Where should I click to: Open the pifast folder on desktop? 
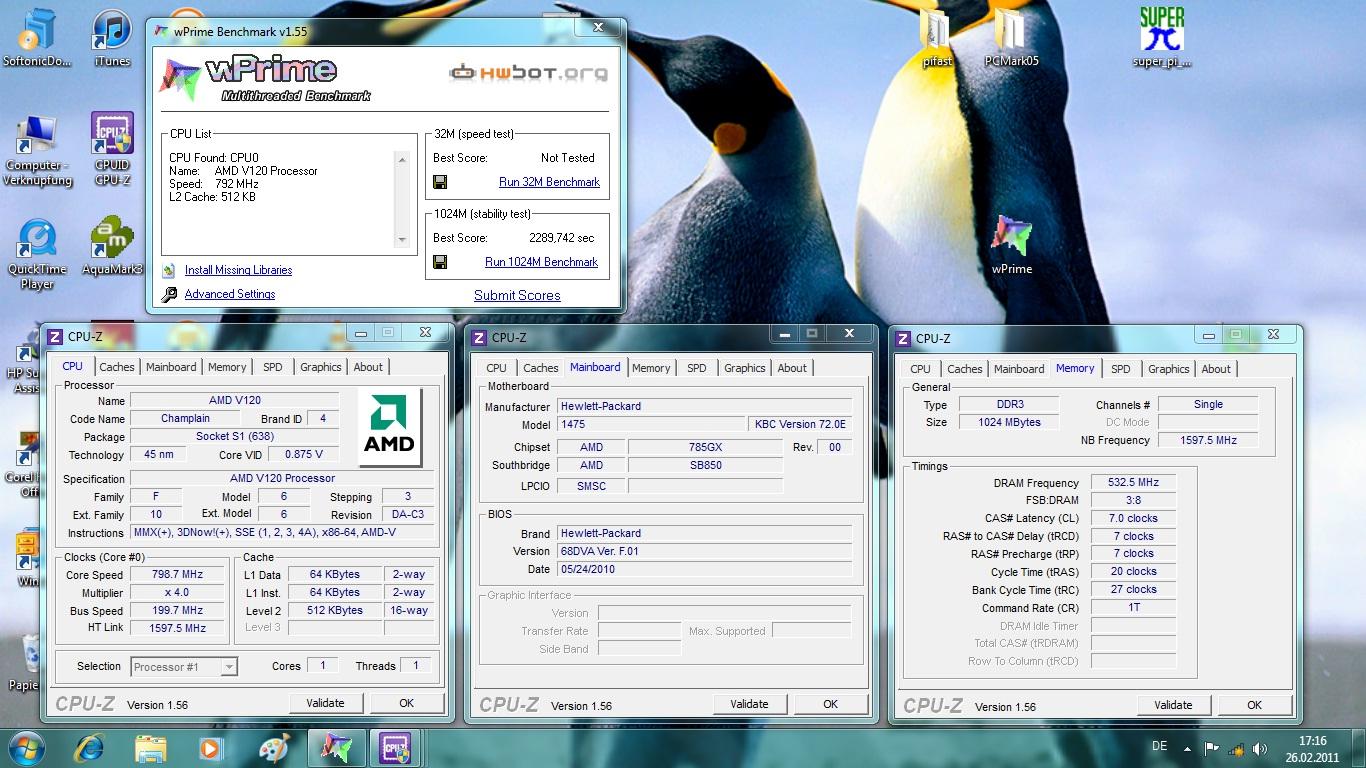(937, 38)
